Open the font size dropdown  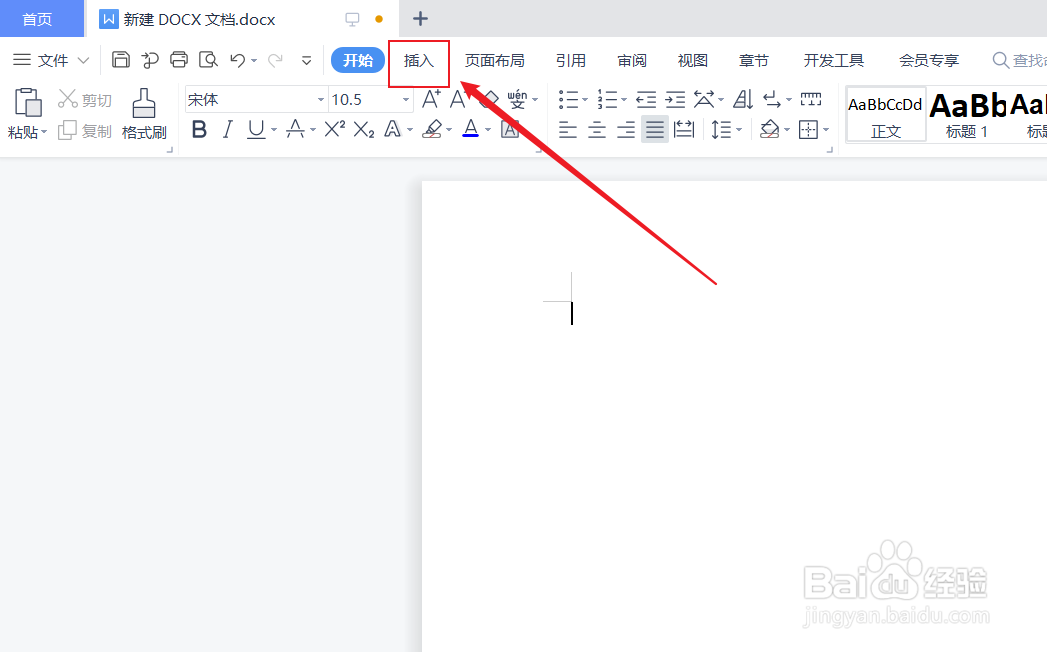(x=404, y=98)
